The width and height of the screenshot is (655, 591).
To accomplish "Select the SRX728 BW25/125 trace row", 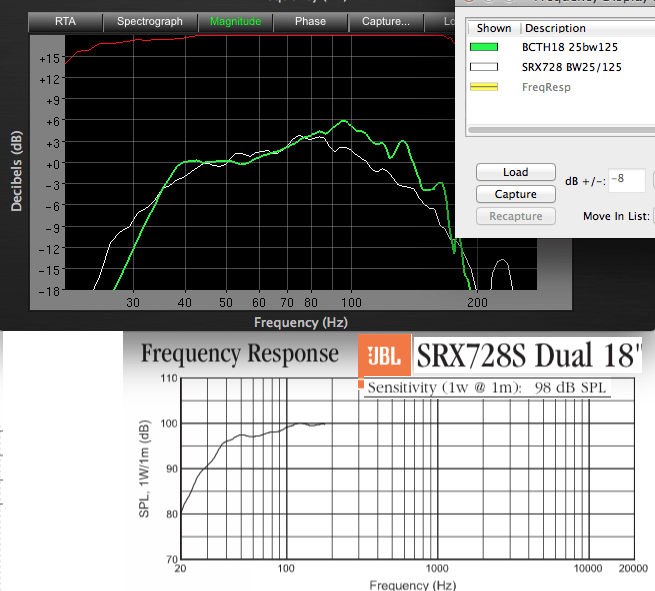I will 561,67.
